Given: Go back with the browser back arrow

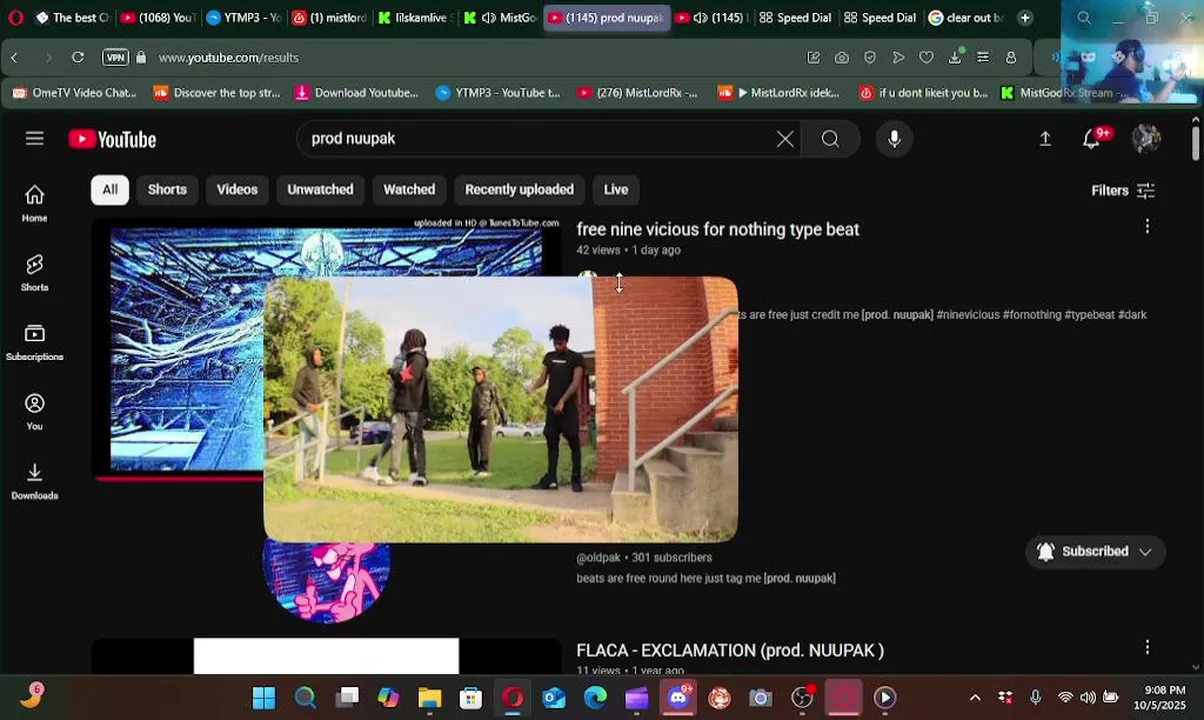Looking at the screenshot, I should click(14, 57).
